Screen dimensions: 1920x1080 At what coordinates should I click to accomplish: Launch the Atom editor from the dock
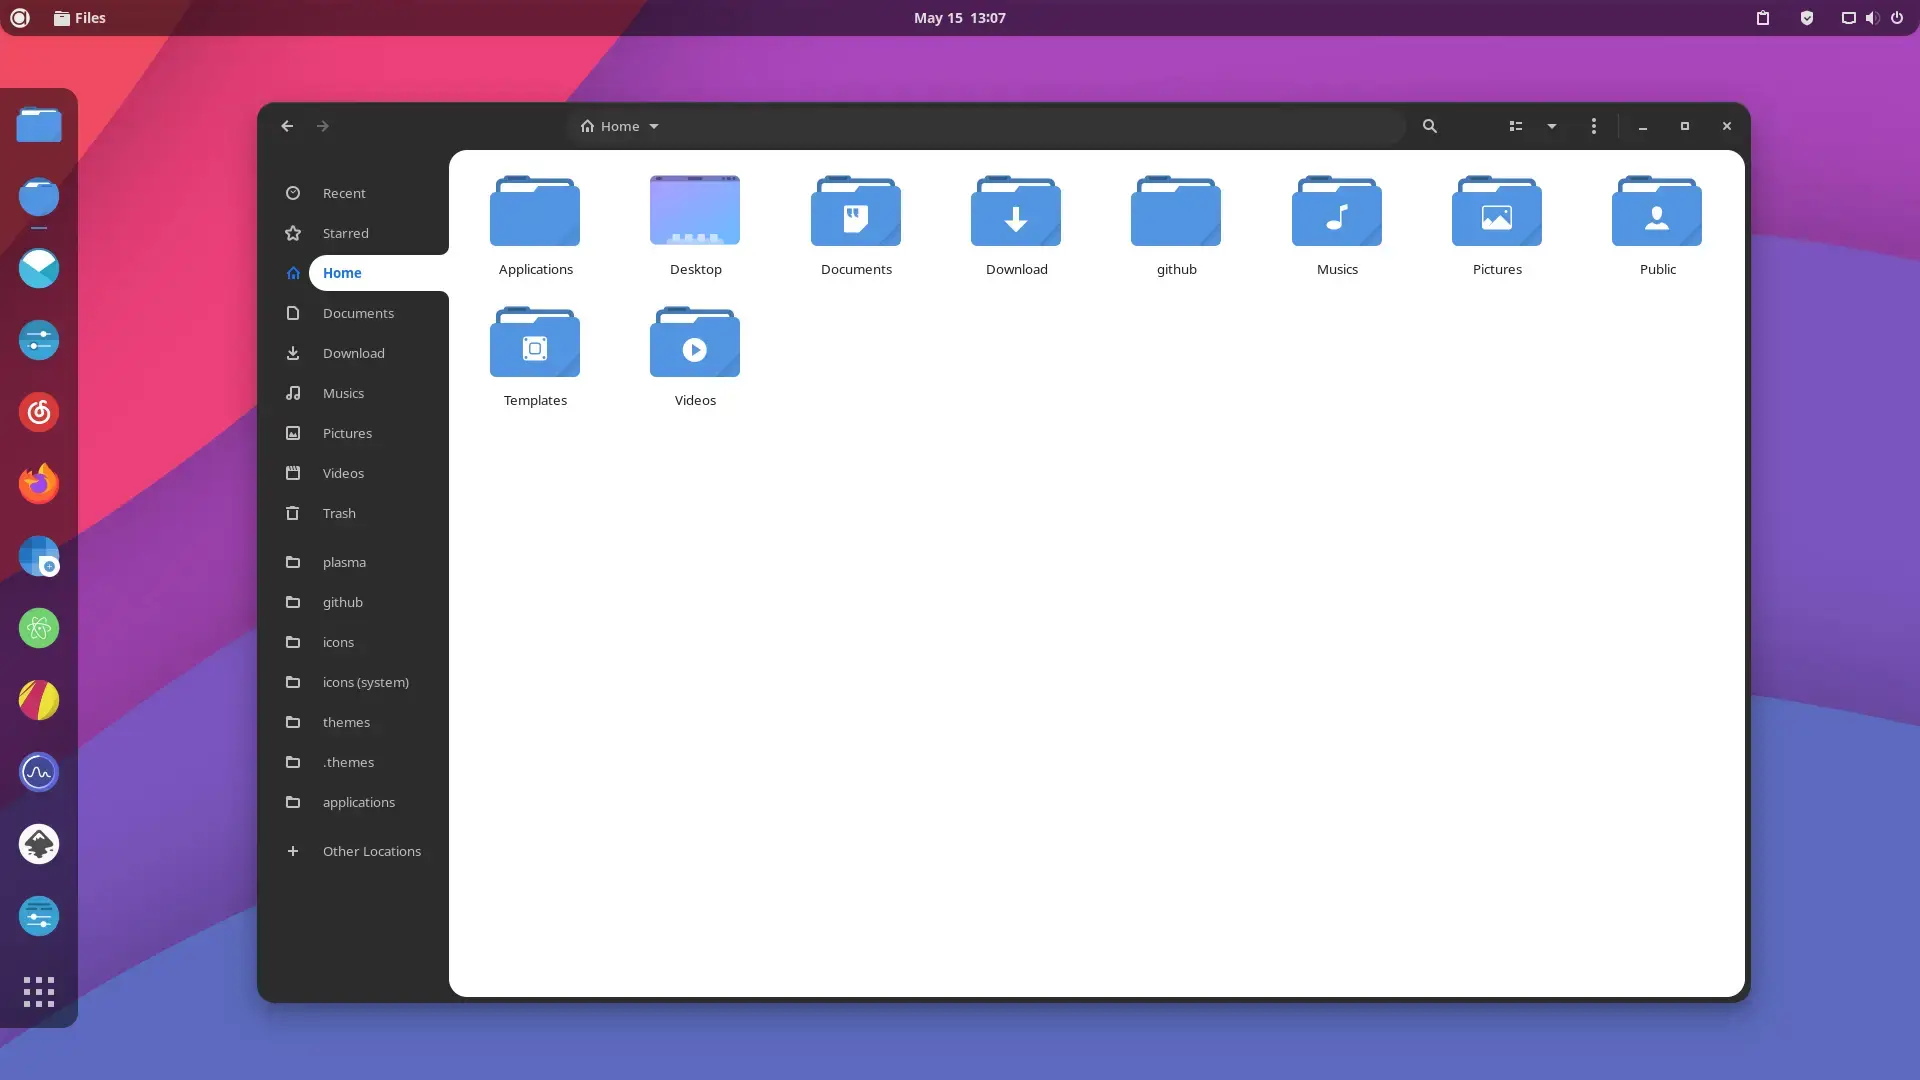coord(39,628)
